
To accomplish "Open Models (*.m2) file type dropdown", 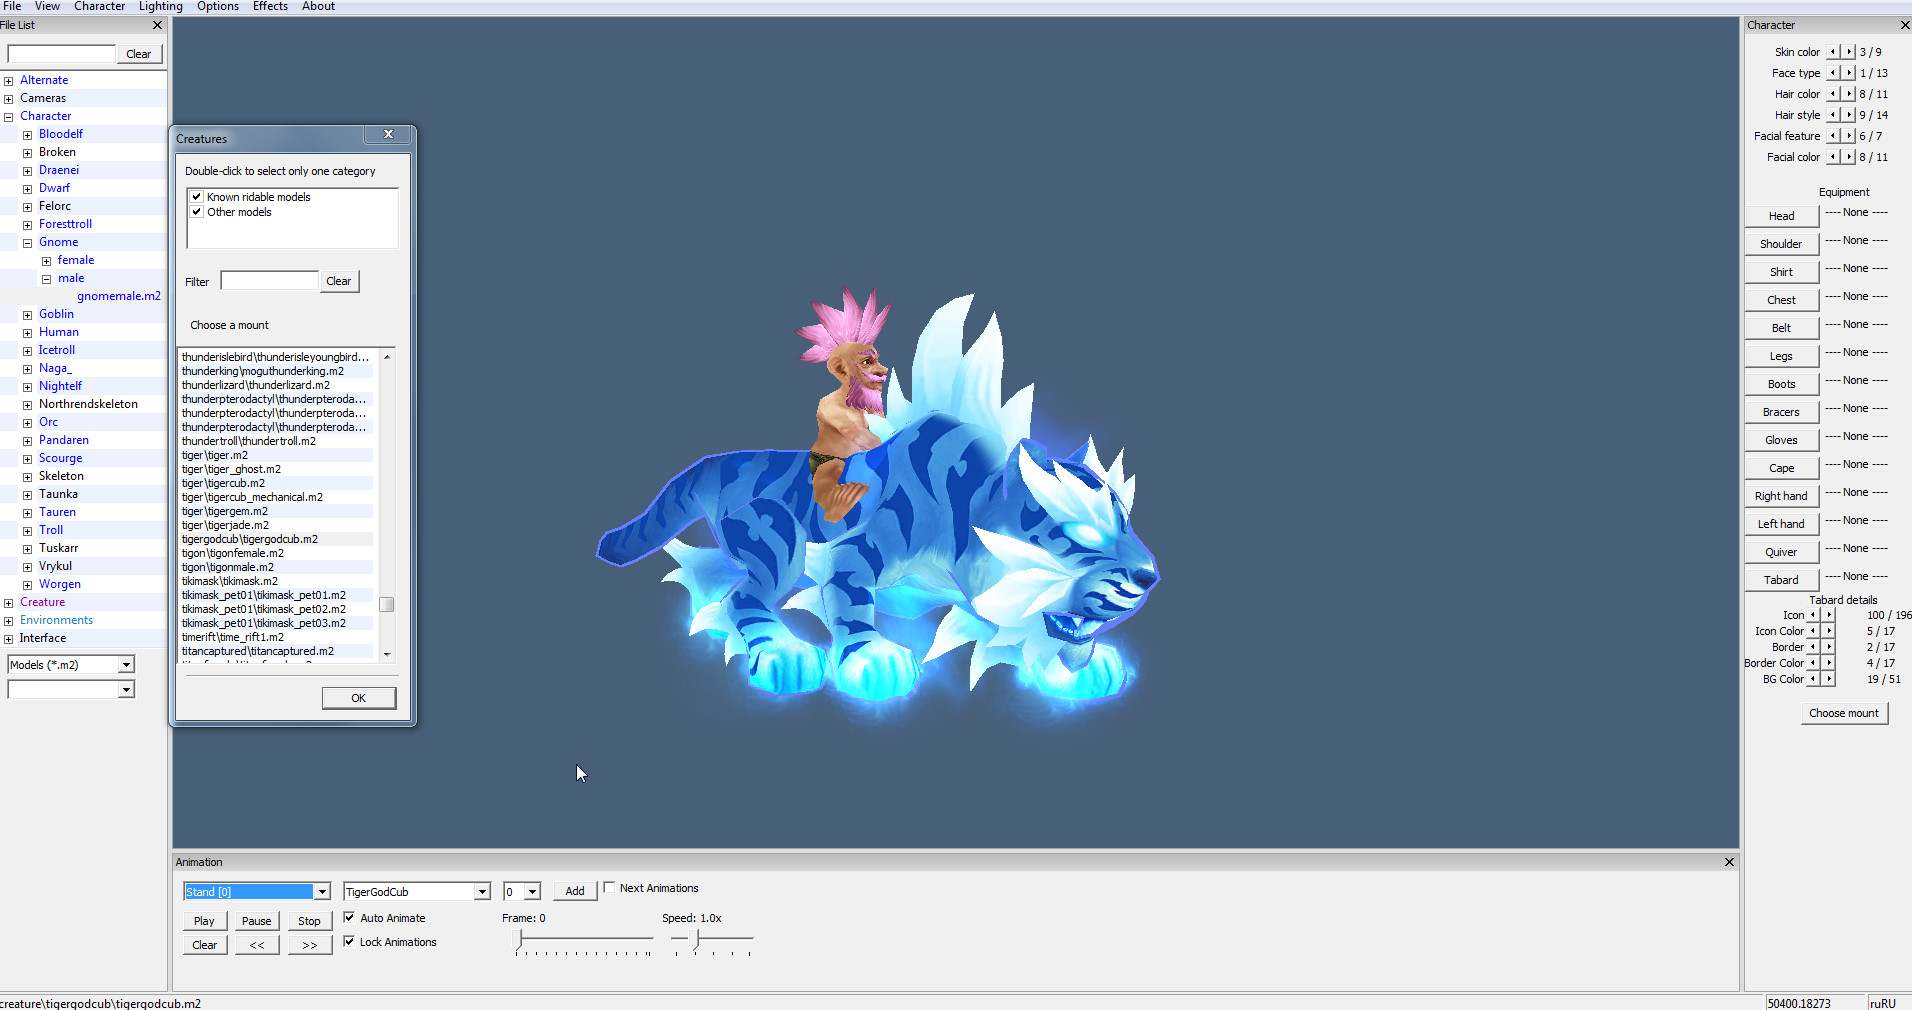I will coord(126,665).
